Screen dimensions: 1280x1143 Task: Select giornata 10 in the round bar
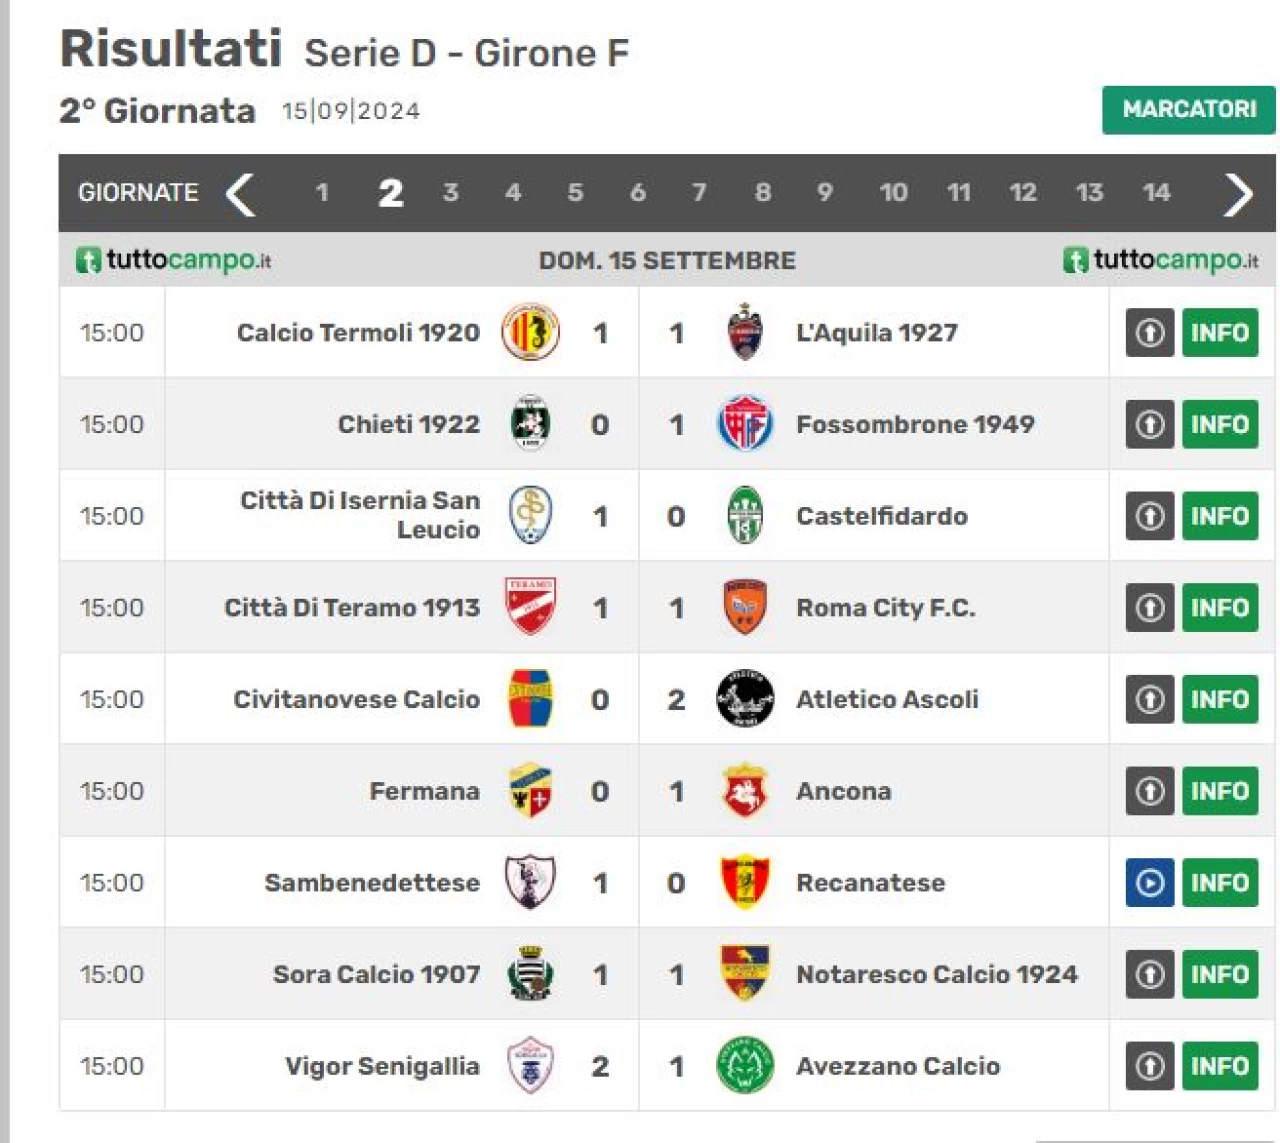click(893, 192)
